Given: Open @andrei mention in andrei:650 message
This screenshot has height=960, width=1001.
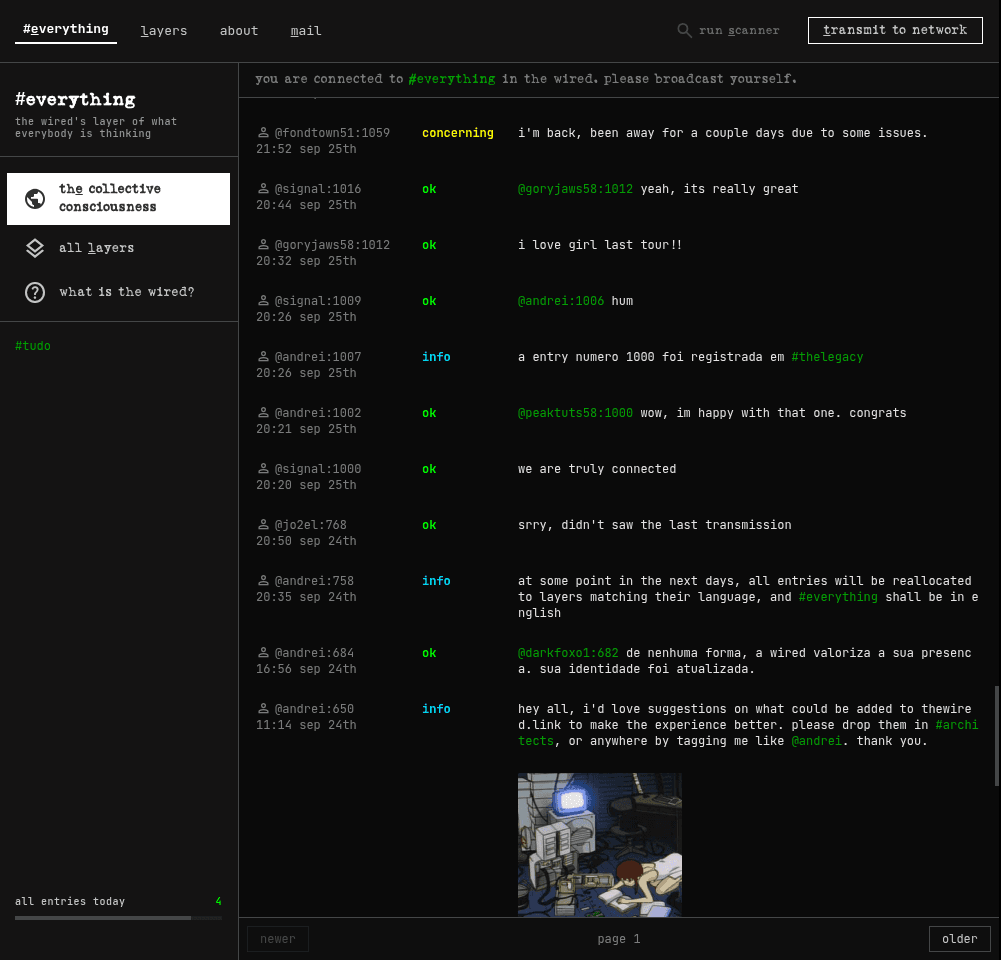Looking at the screenshot, I should click(x=817, y=741).
